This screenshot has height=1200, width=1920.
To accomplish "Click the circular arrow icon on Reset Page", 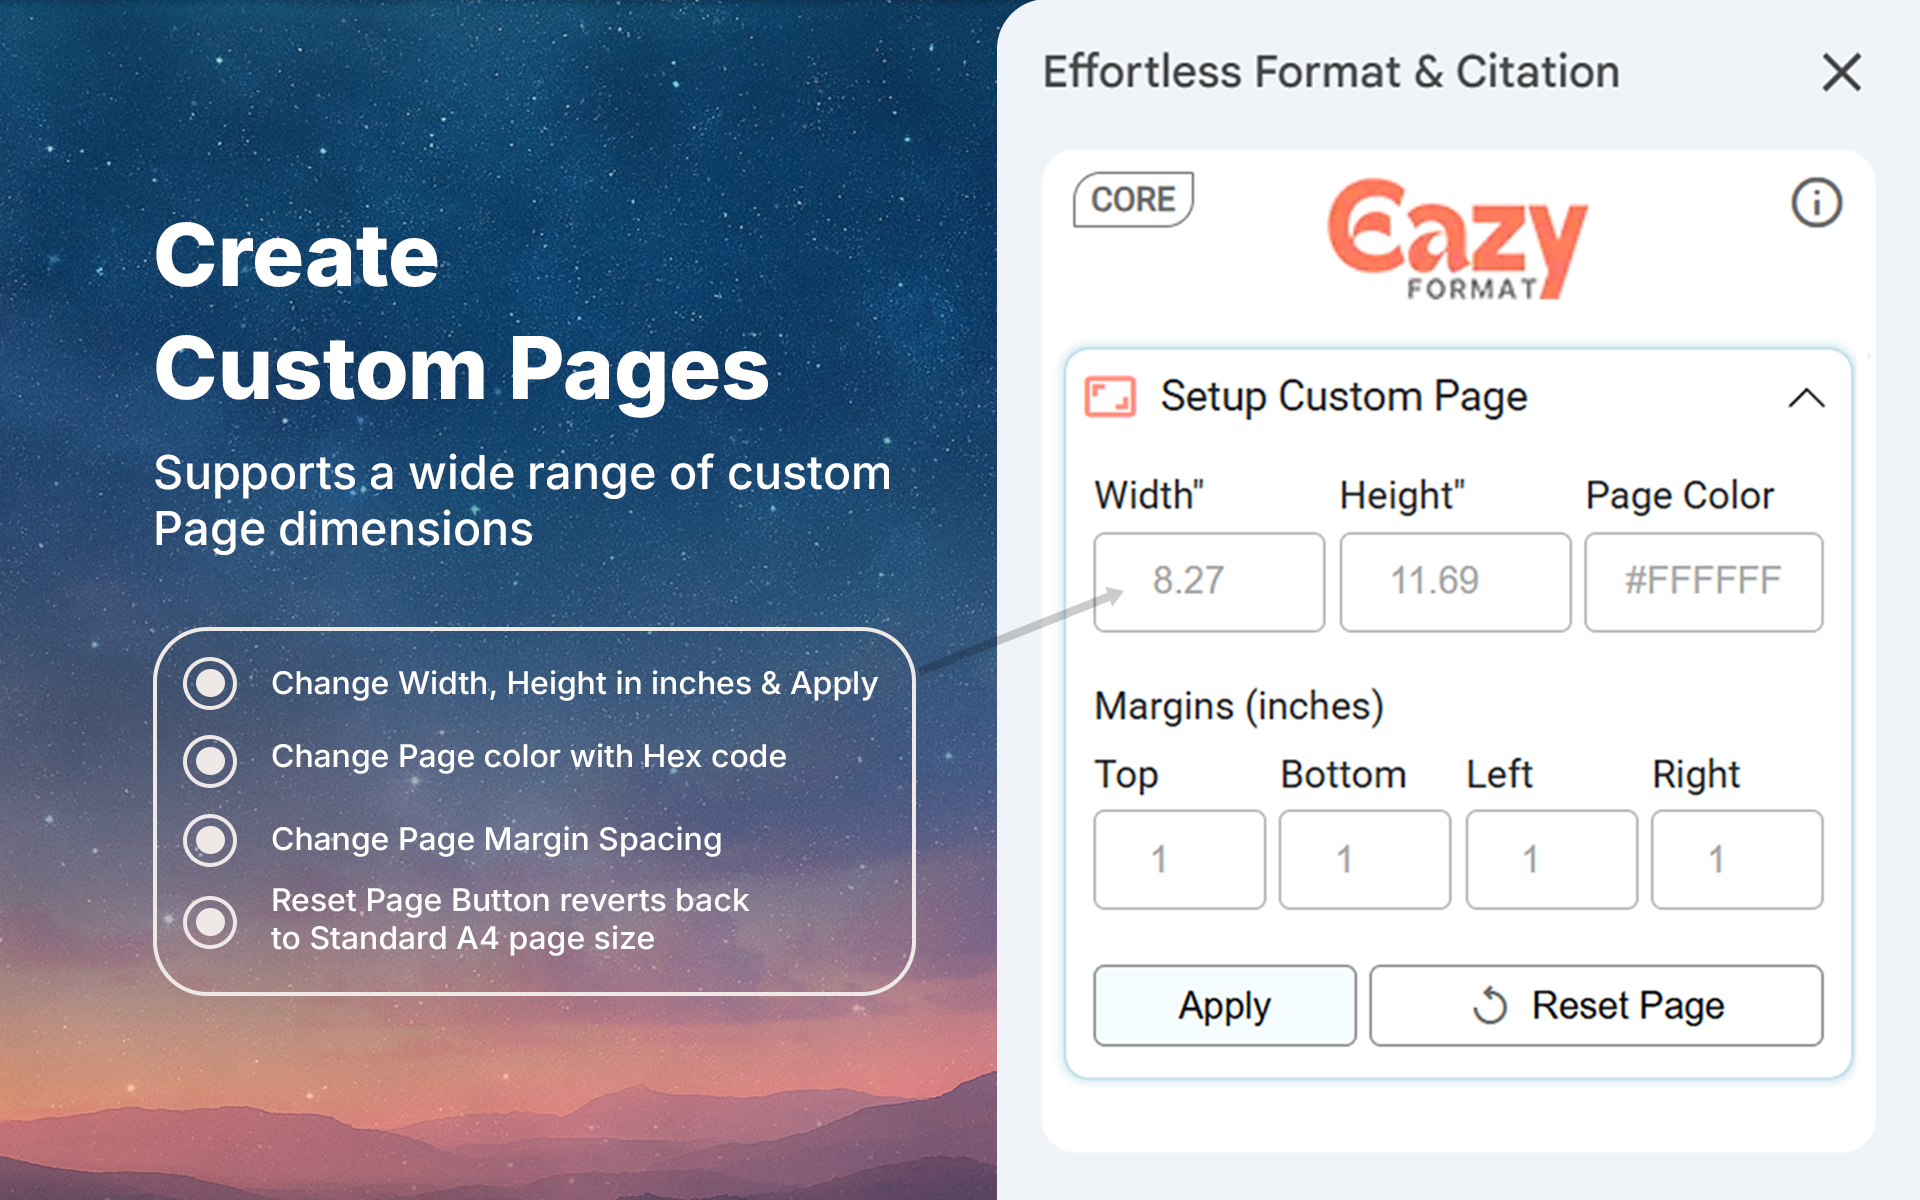I will click(x=1489, y=1005).
